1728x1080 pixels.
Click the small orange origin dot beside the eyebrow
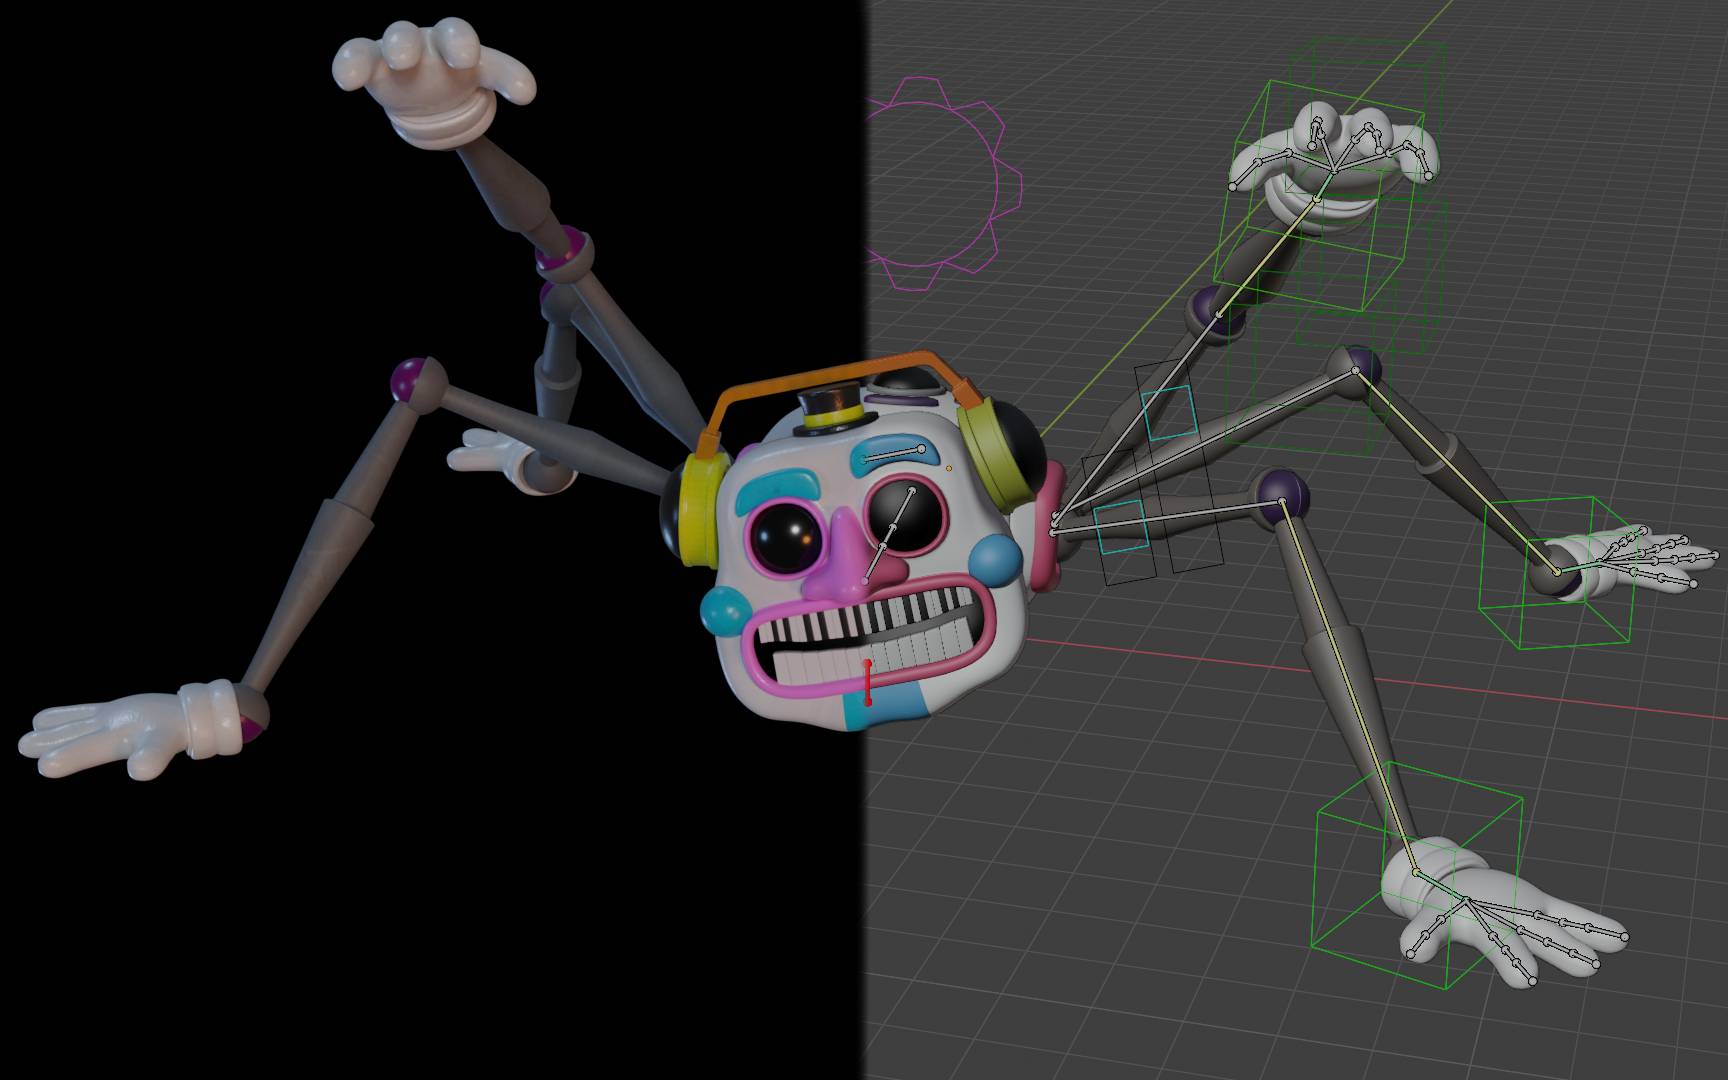pos(949,467)
